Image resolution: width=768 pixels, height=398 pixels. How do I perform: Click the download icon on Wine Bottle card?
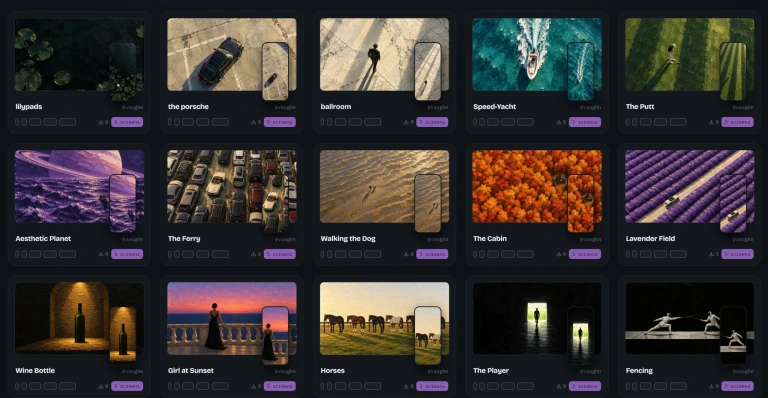point(101,386)
